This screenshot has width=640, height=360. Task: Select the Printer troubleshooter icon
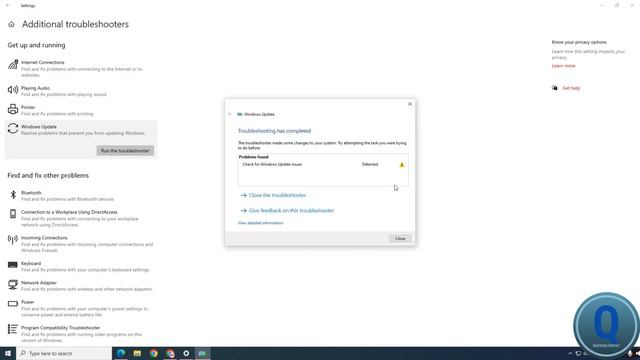click(x=13, y=109)
